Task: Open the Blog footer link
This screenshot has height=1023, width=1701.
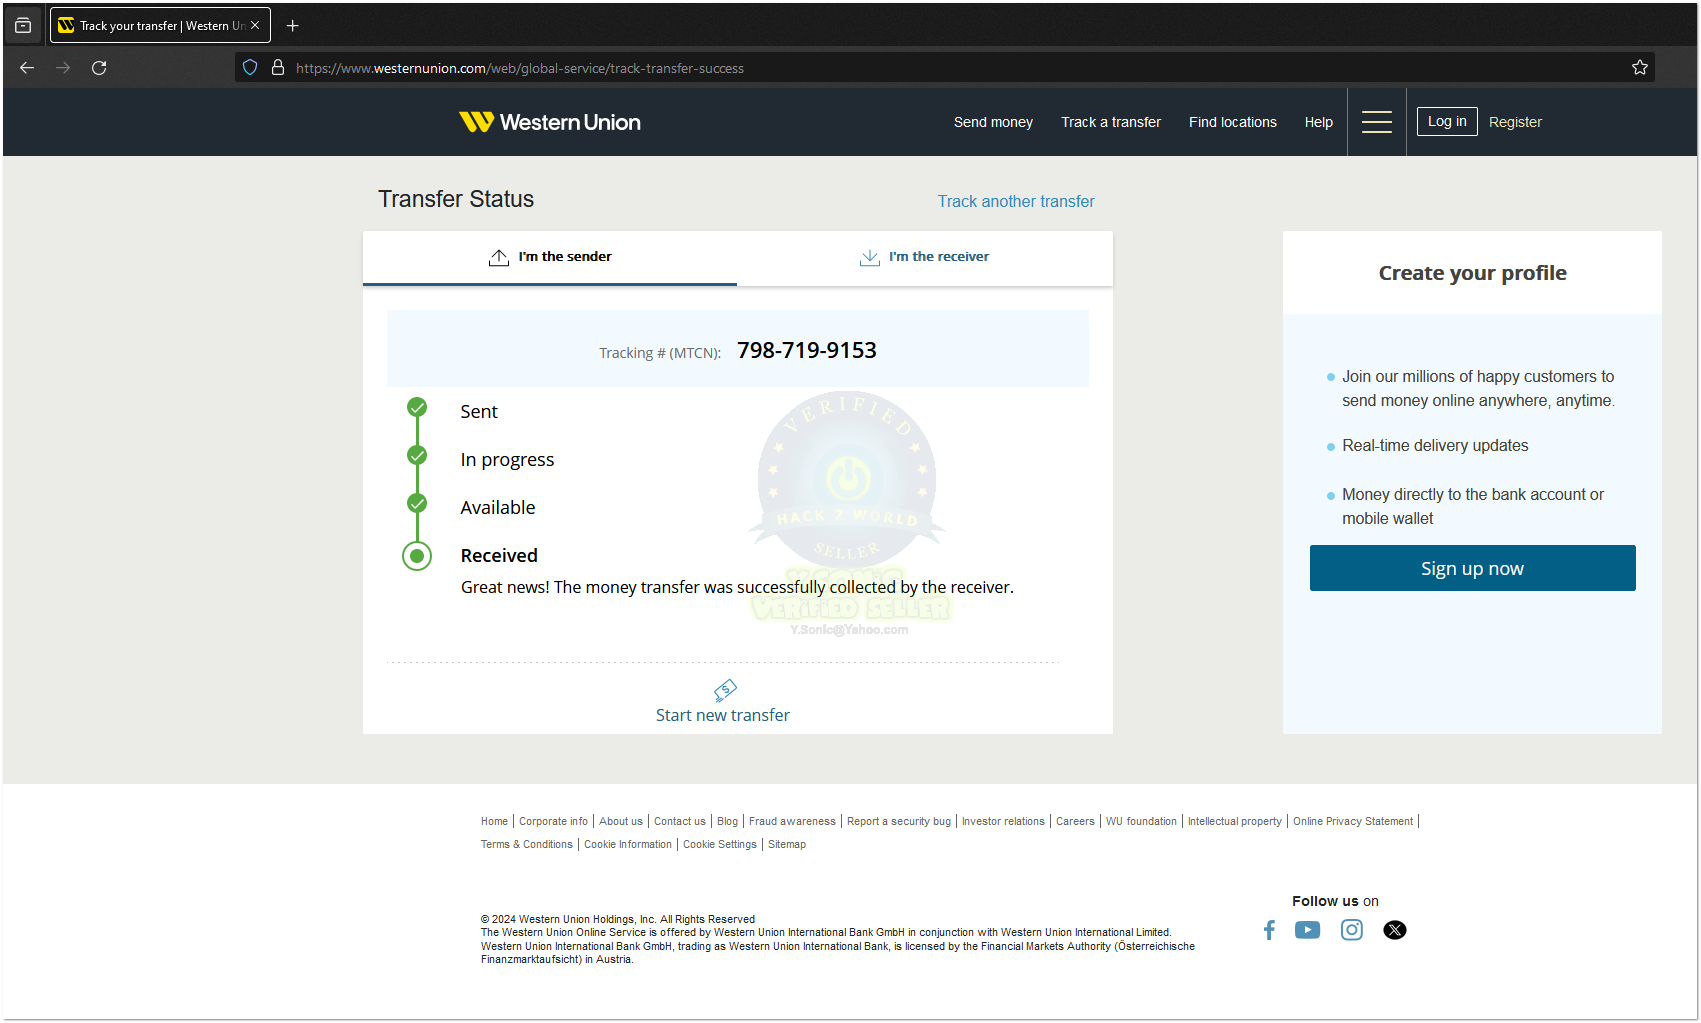Action: point(727,821)
